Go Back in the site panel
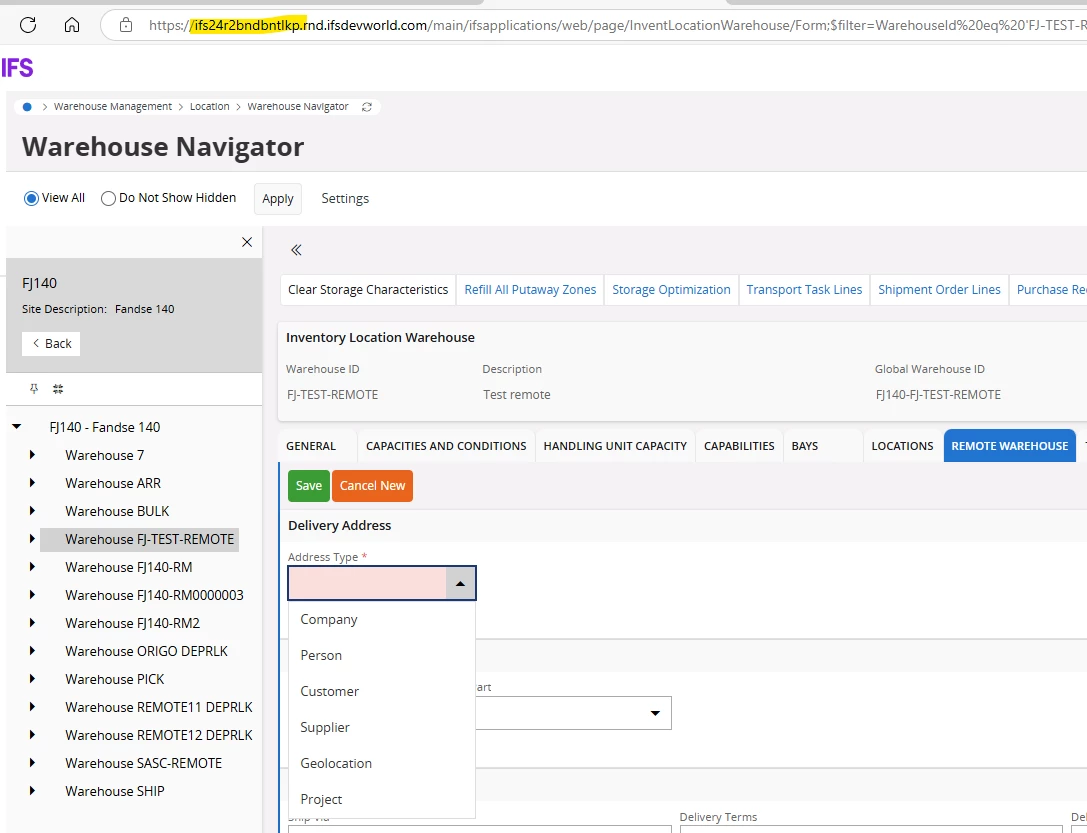1087x833 pixels. pyautogui.click(x=51, y=344)
